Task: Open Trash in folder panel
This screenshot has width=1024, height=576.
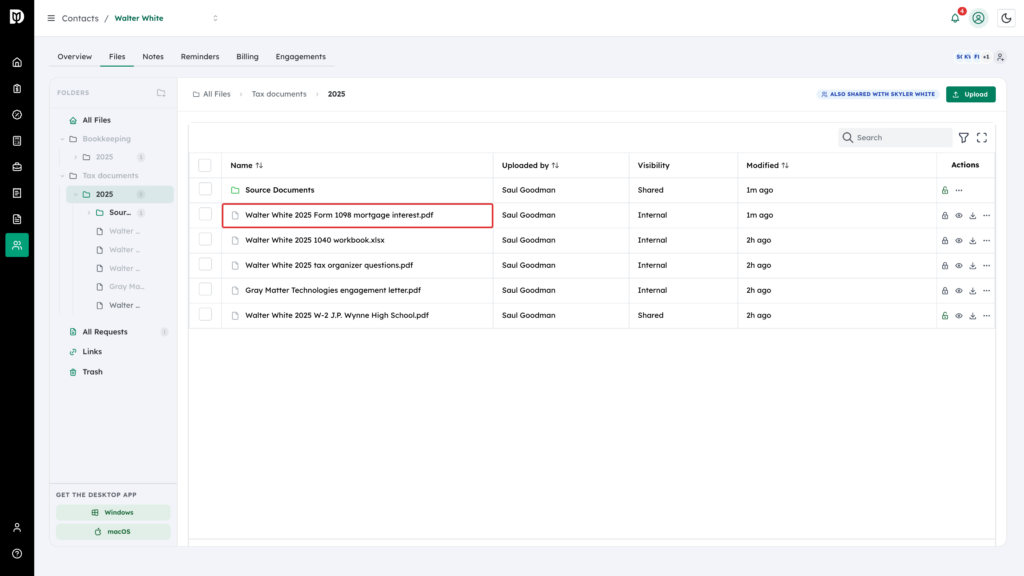Action: [x=93, y=372]
